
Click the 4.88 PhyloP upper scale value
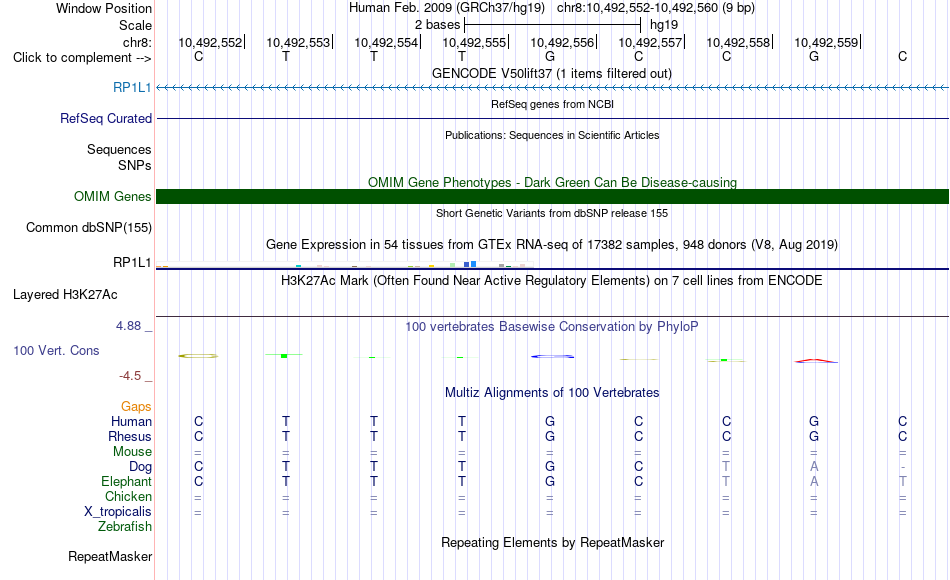128,326
